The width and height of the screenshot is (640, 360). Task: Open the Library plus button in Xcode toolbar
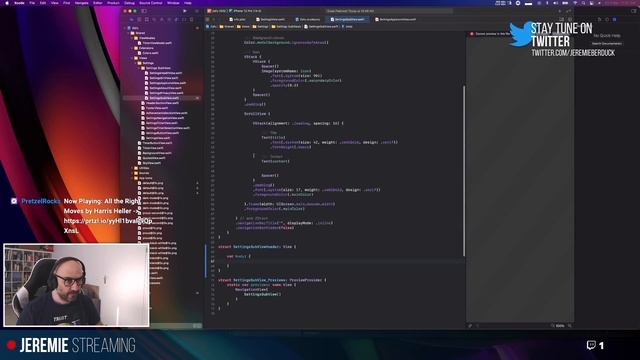pyautogui.click(x=560, y=11)
